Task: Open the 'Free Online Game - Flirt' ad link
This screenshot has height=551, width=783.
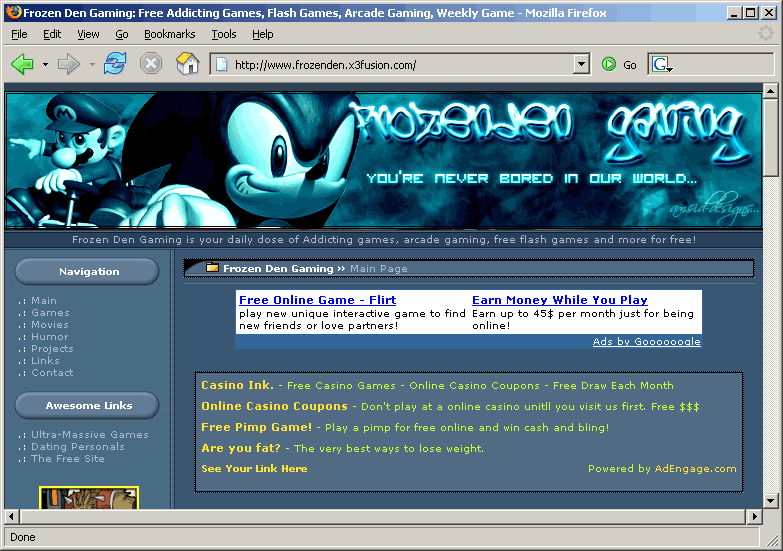Action: 317,300
